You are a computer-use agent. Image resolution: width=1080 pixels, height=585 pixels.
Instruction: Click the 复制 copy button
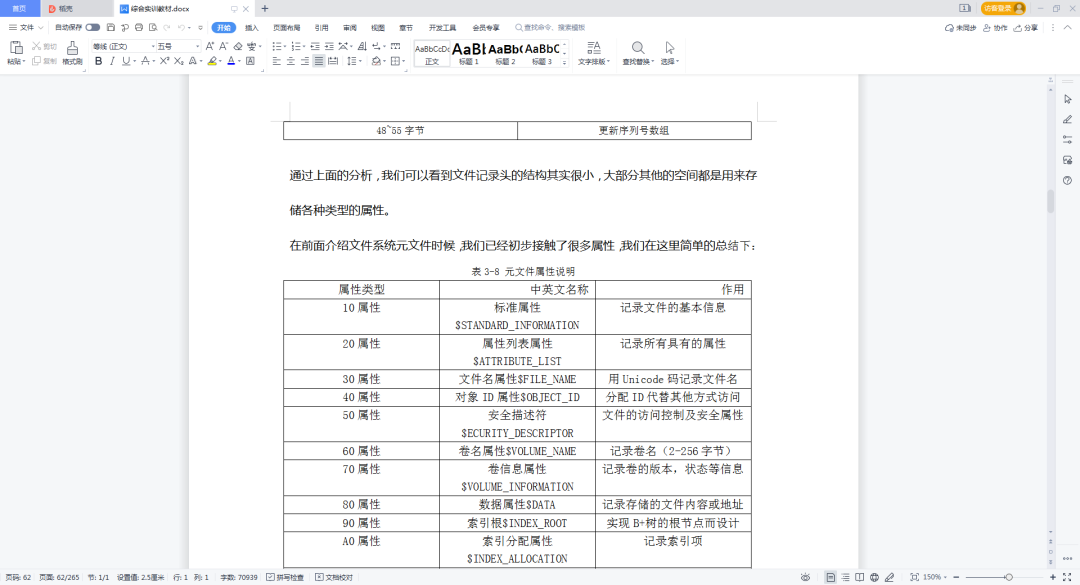pos(44,61)
